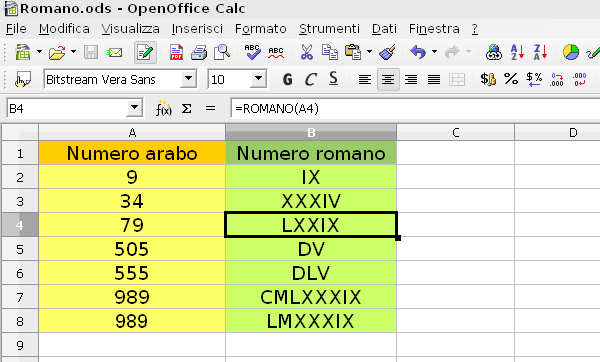Toggle underline S formatting
600x362 pixels.
pos(333,79)
